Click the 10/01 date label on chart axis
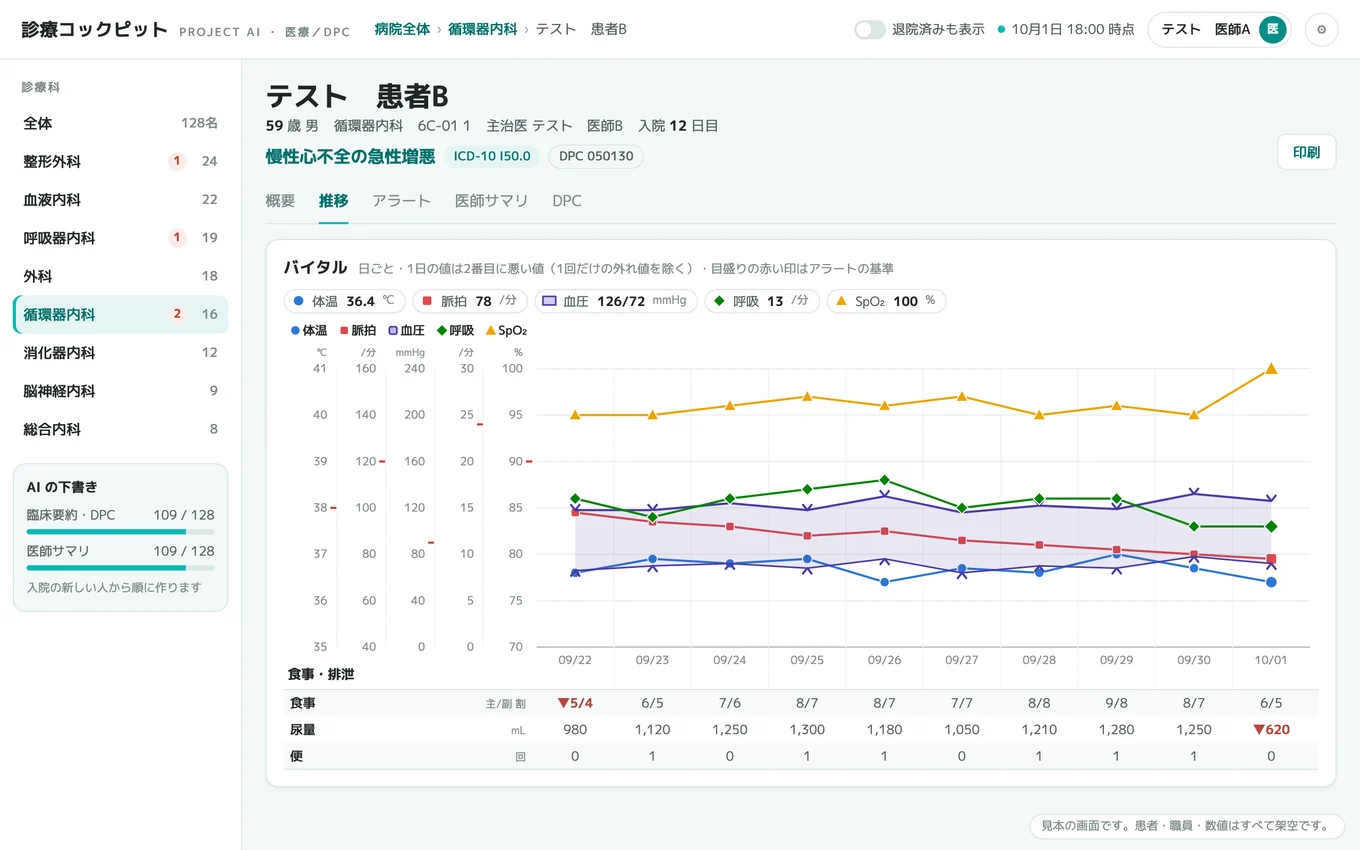 click(1271, 660)
